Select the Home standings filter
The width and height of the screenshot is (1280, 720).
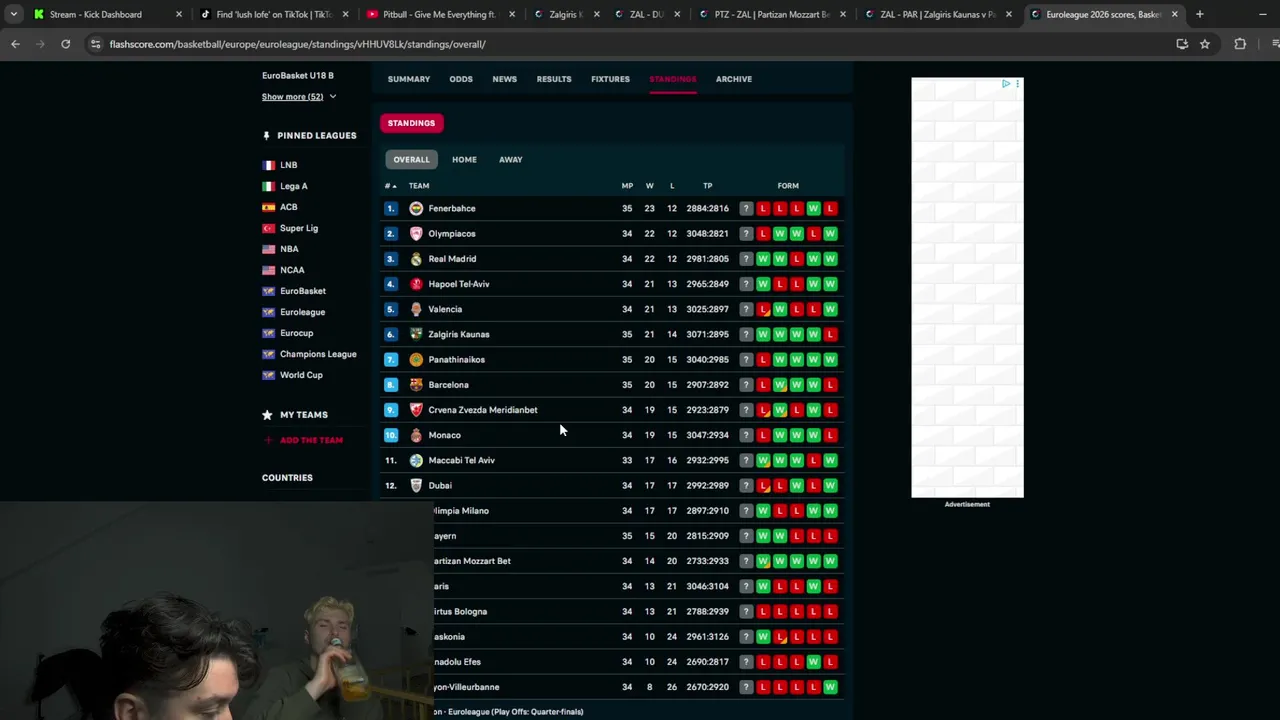point(464,160)
